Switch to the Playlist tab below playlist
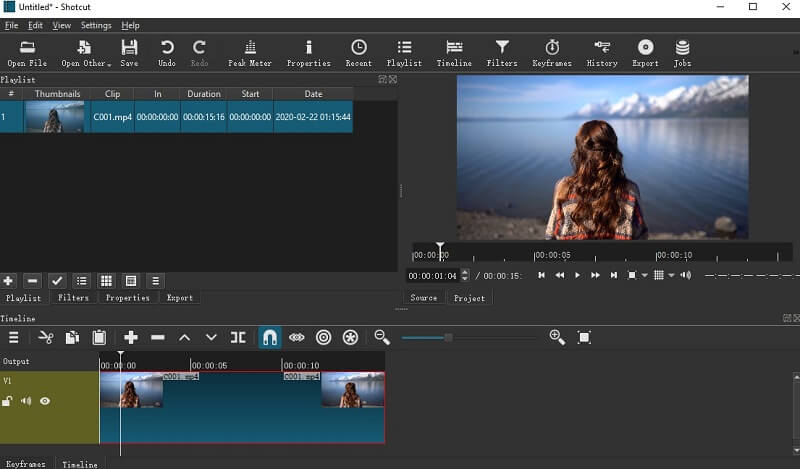The width and height of the screenshot is (800, 469). click(23, 298)
